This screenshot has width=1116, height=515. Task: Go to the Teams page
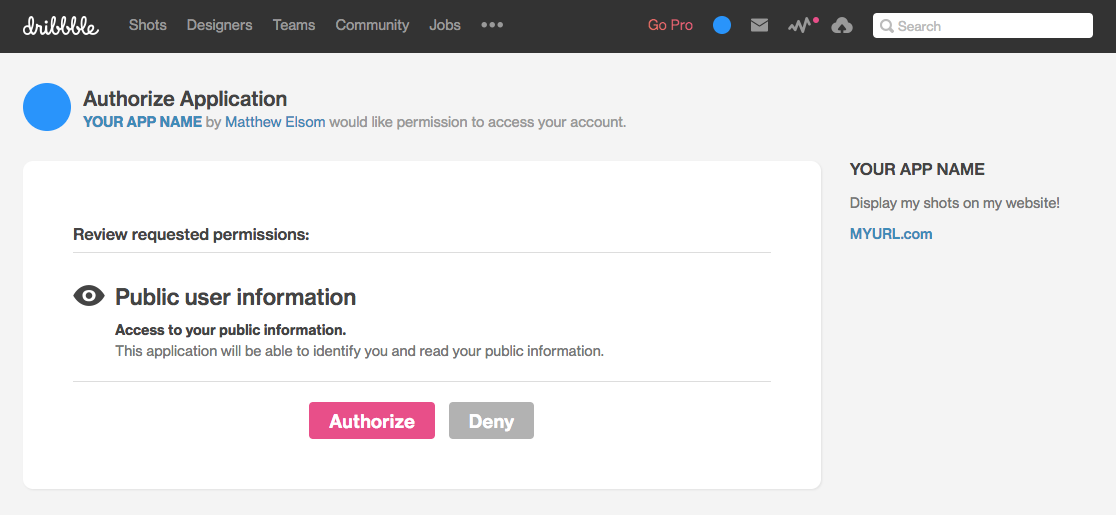point(294,25)
